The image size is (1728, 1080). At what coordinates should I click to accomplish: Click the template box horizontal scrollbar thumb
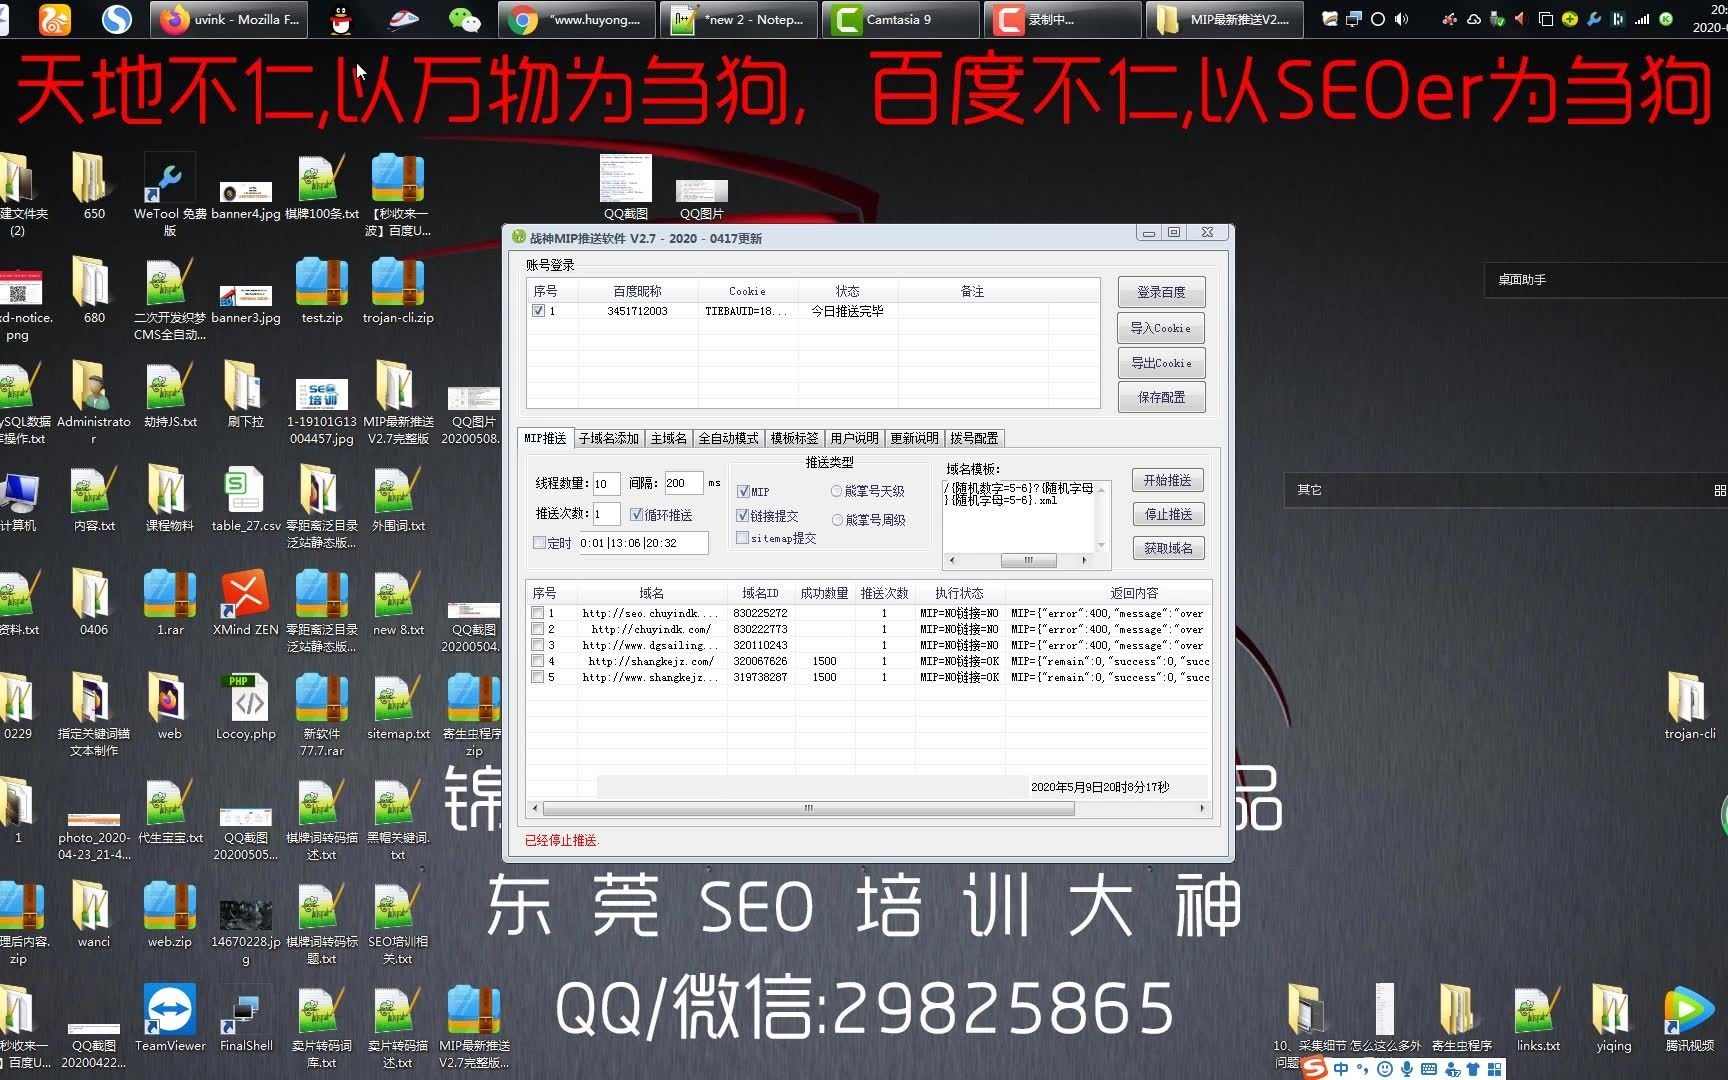[1028, 560]
